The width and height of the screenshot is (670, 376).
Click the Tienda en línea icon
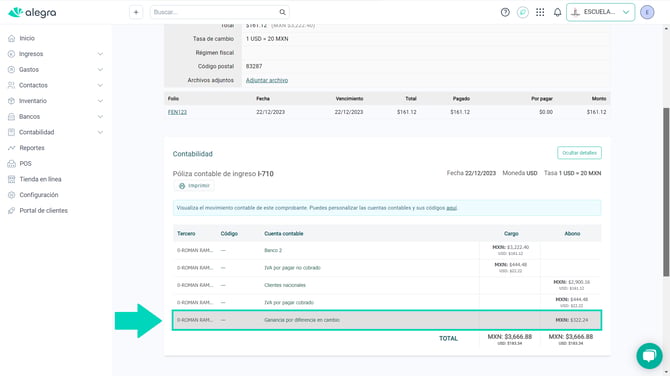tap(12, 179)
